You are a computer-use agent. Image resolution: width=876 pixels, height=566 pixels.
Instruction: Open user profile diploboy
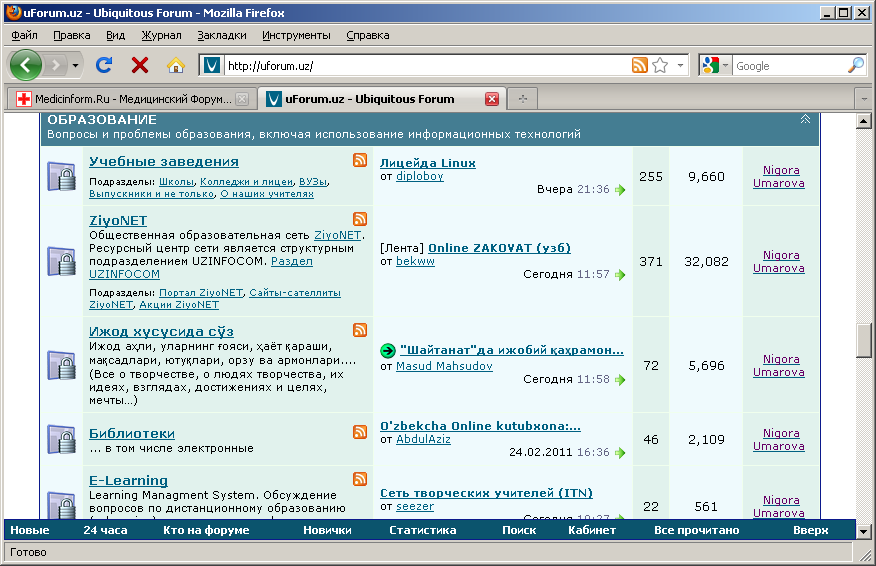pyautogui.click(x=420, y=176)
